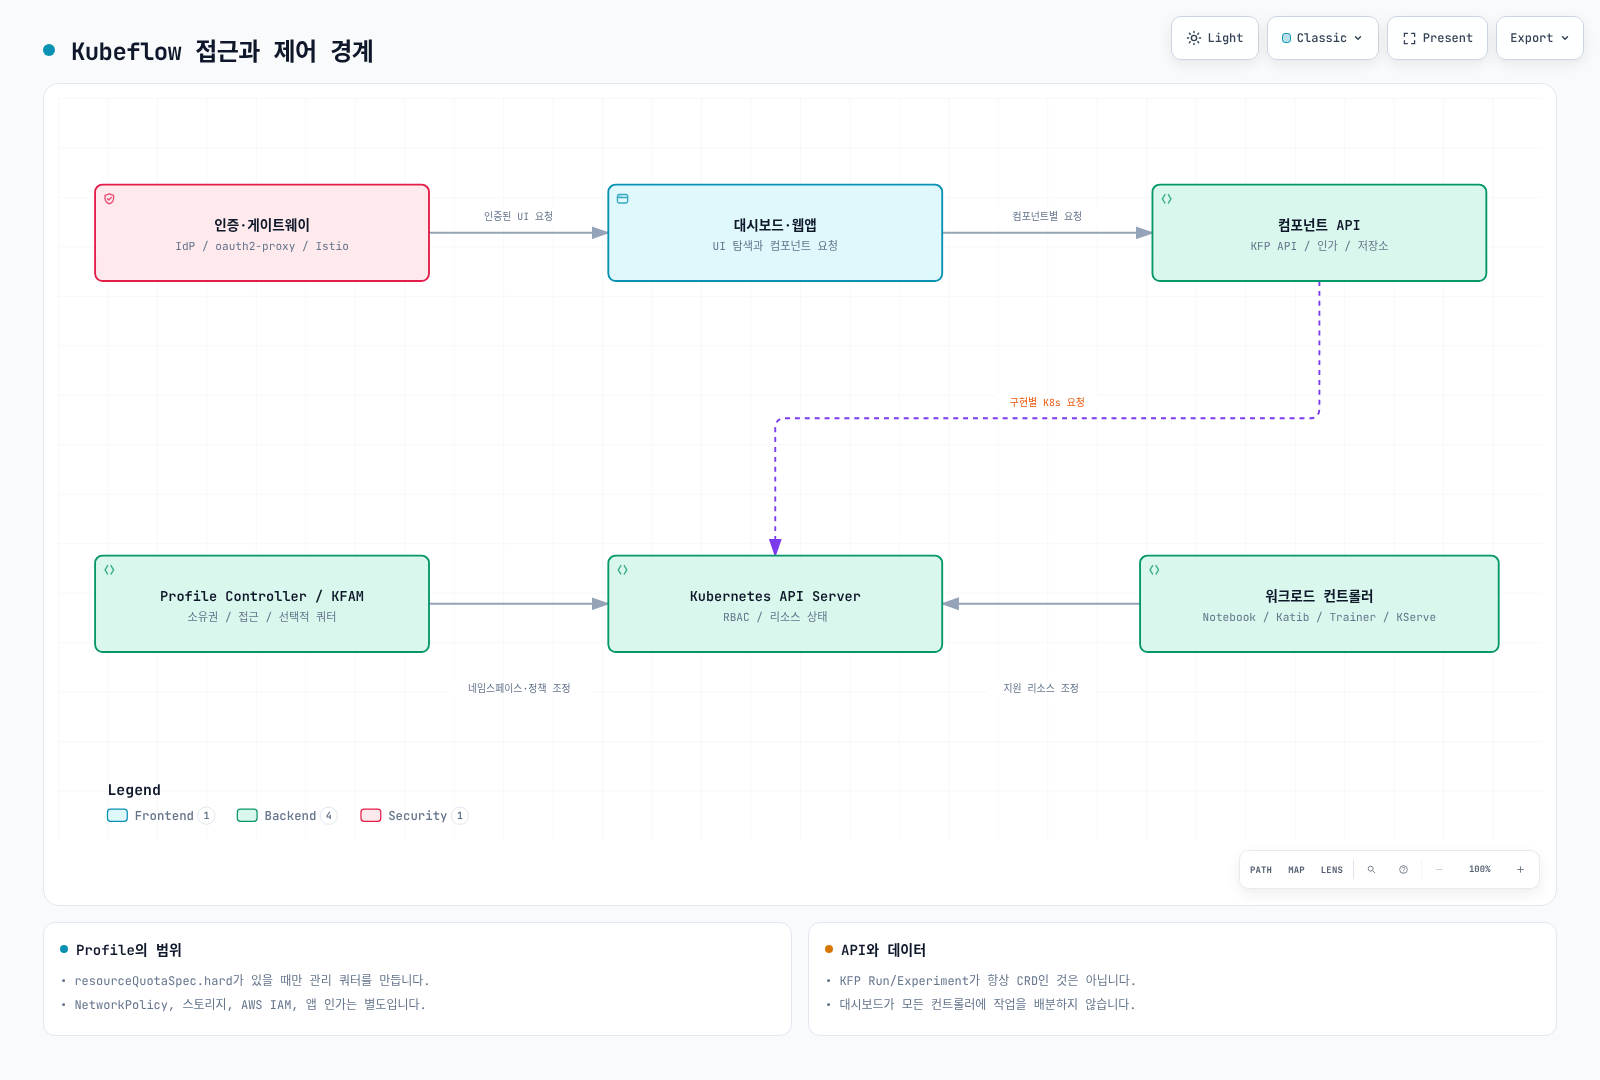This screenshot has height=1080, width=1600.
Task: Click the Classic swatch icon
Action: coord(1286,38)
